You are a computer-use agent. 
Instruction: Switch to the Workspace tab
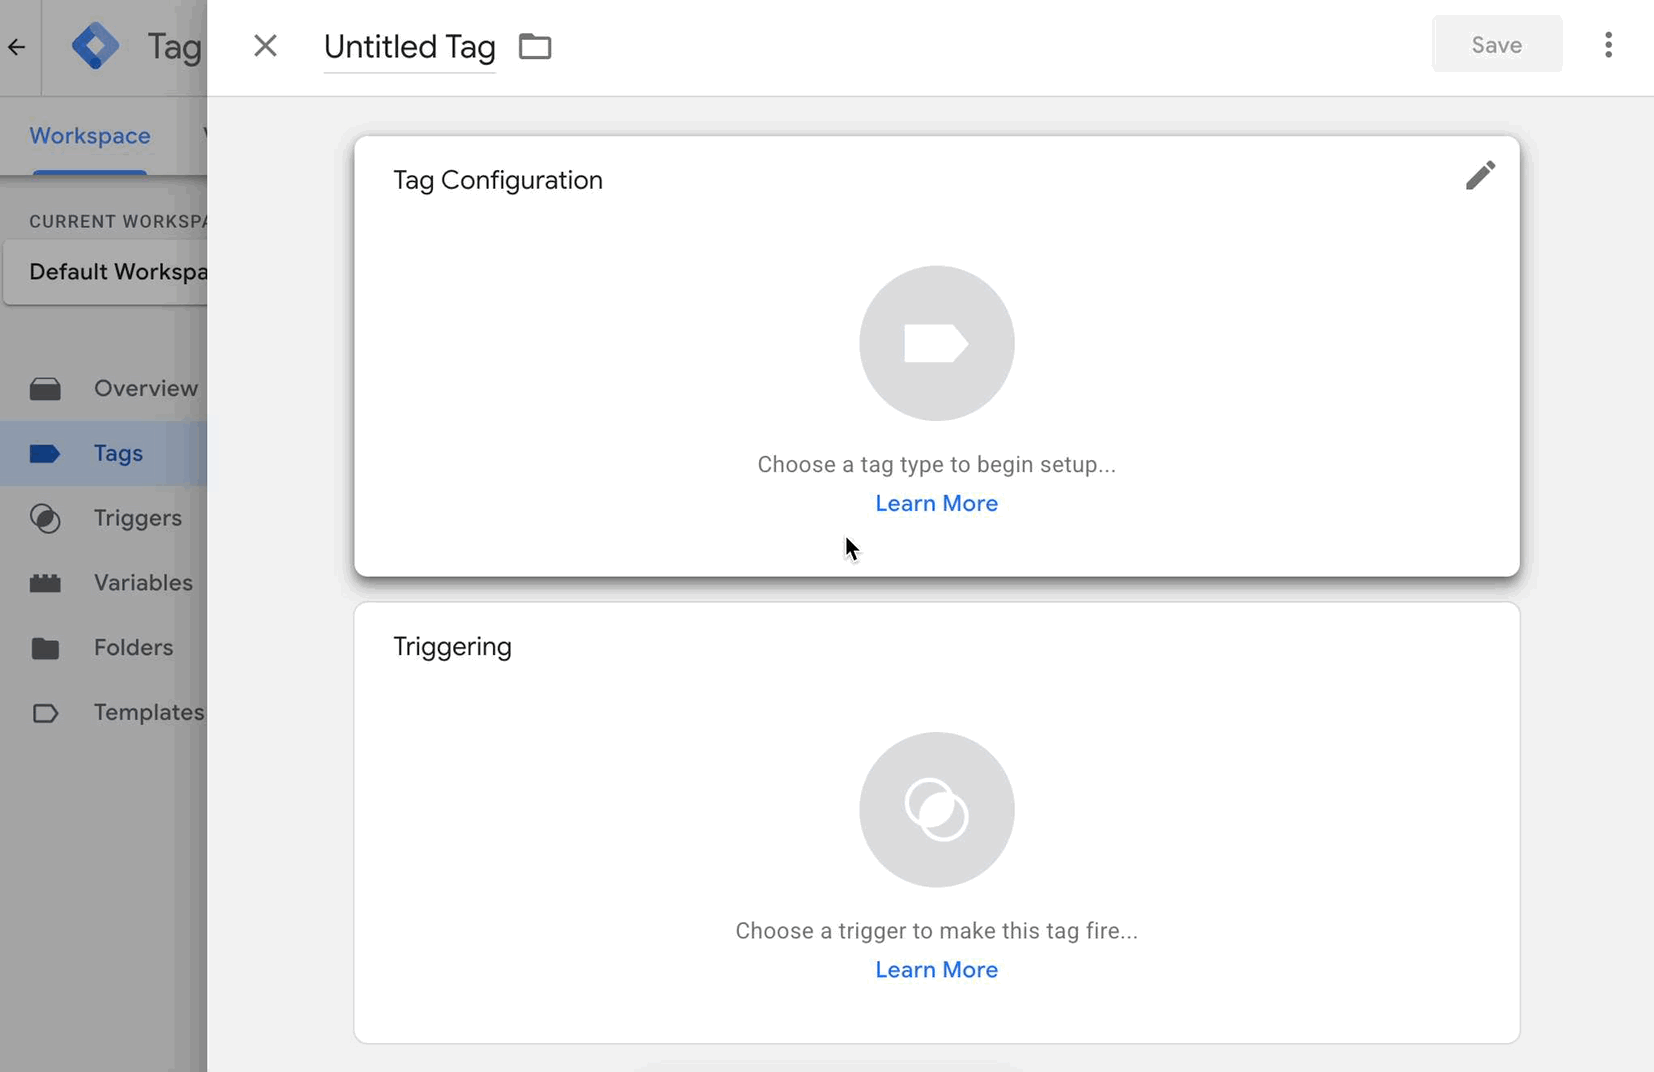tap(90, 136)
